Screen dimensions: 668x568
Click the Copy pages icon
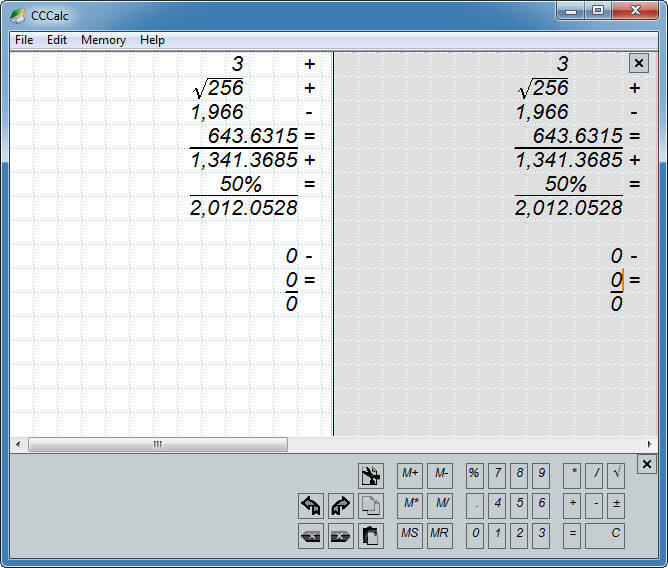(x=371, y=506)
